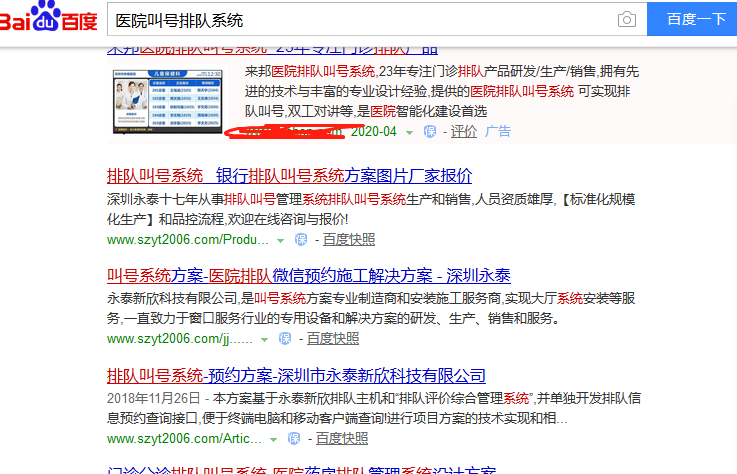Click the 保 badge beside 2020-04
The width and height of the screenshot is (737, 474).
click(430, 132)
